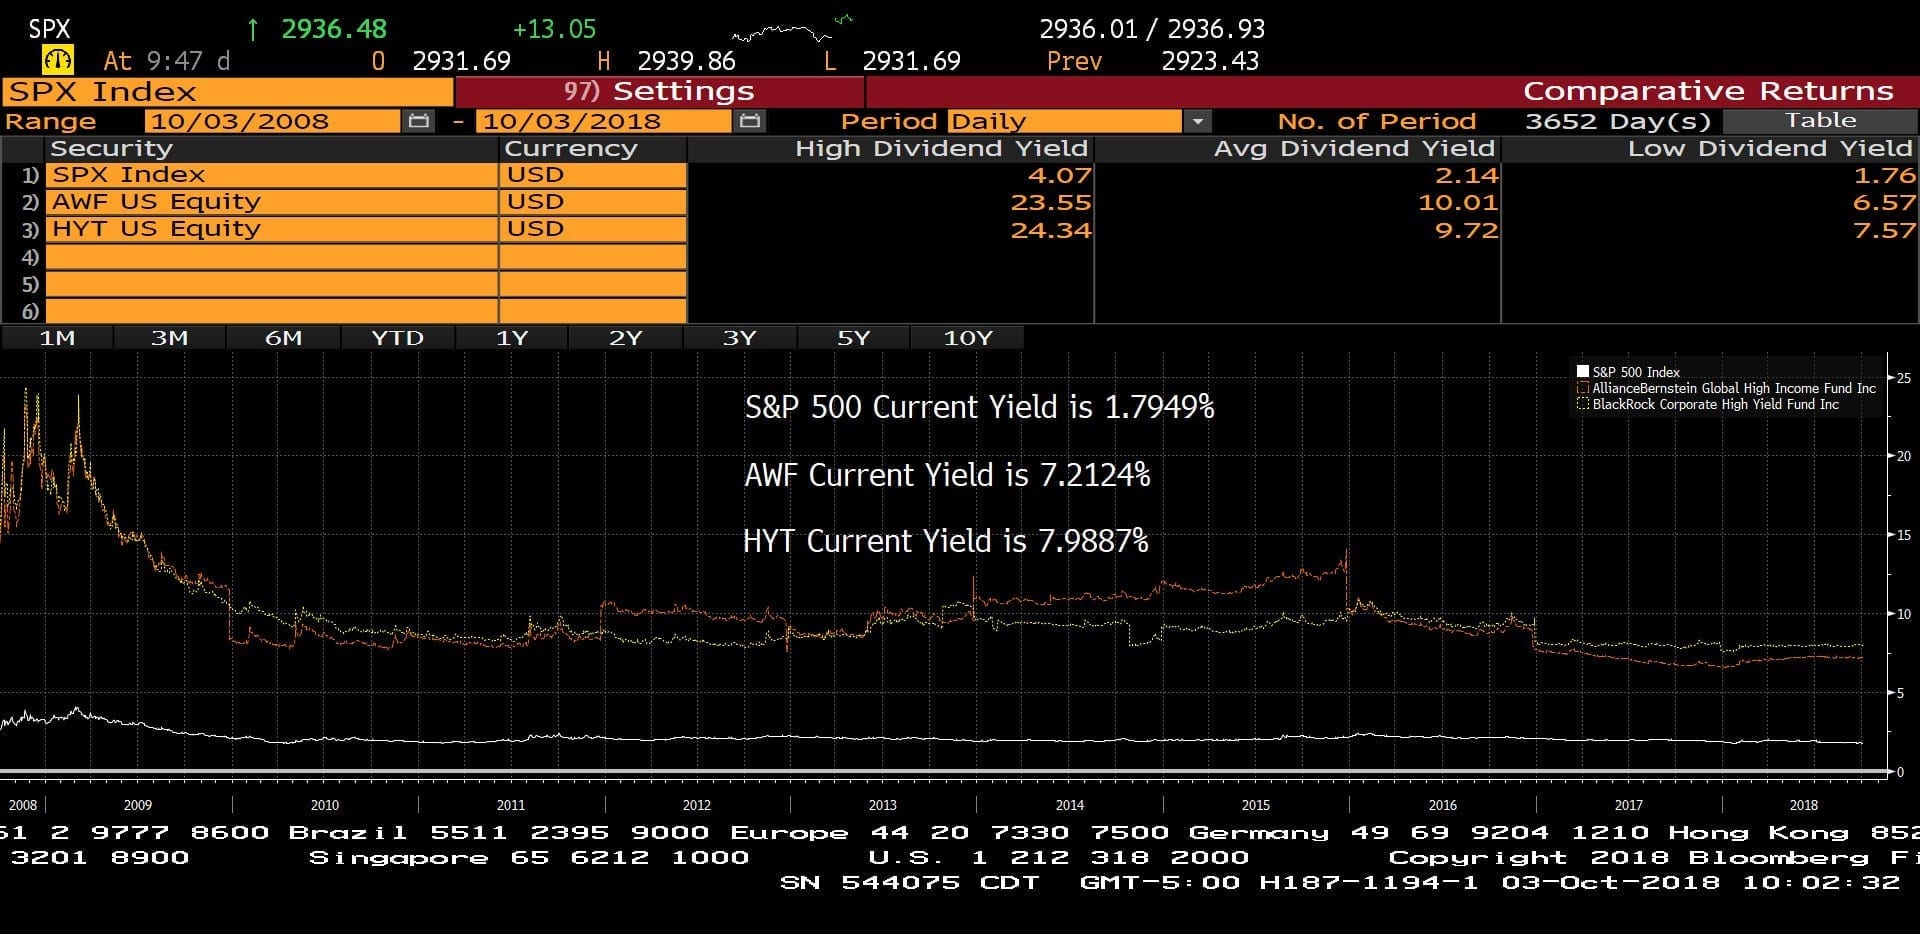
Task: Select the Period Daily combo box
Action: (1065, 122)
